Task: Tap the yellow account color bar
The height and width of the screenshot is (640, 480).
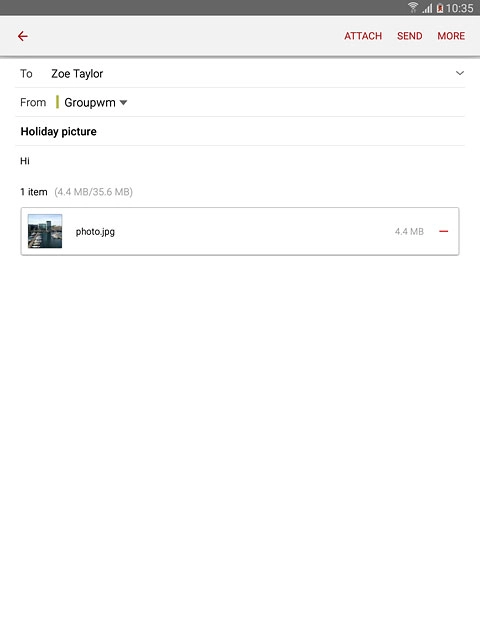Action: (x=58, y=102)
